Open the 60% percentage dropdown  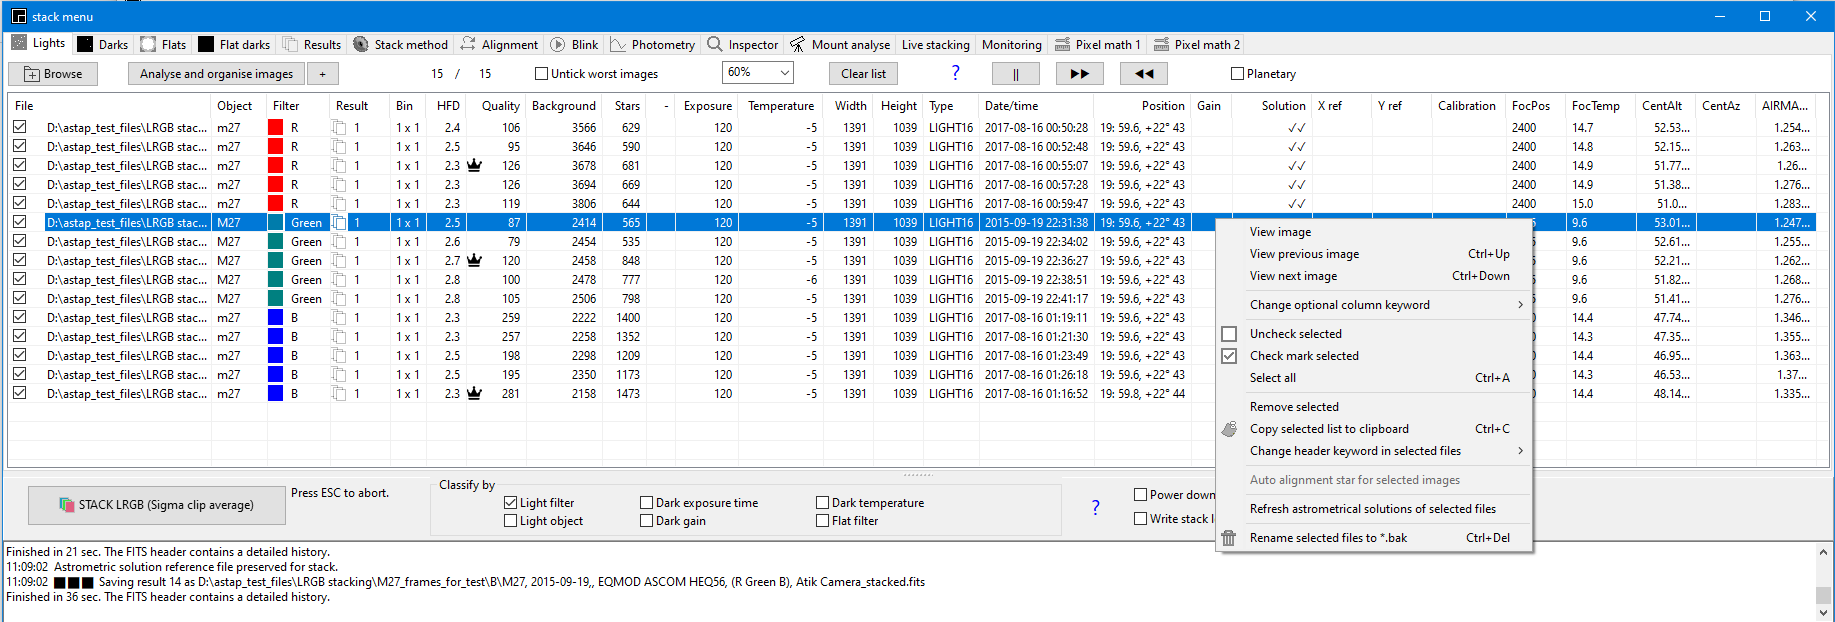(757, 72)
